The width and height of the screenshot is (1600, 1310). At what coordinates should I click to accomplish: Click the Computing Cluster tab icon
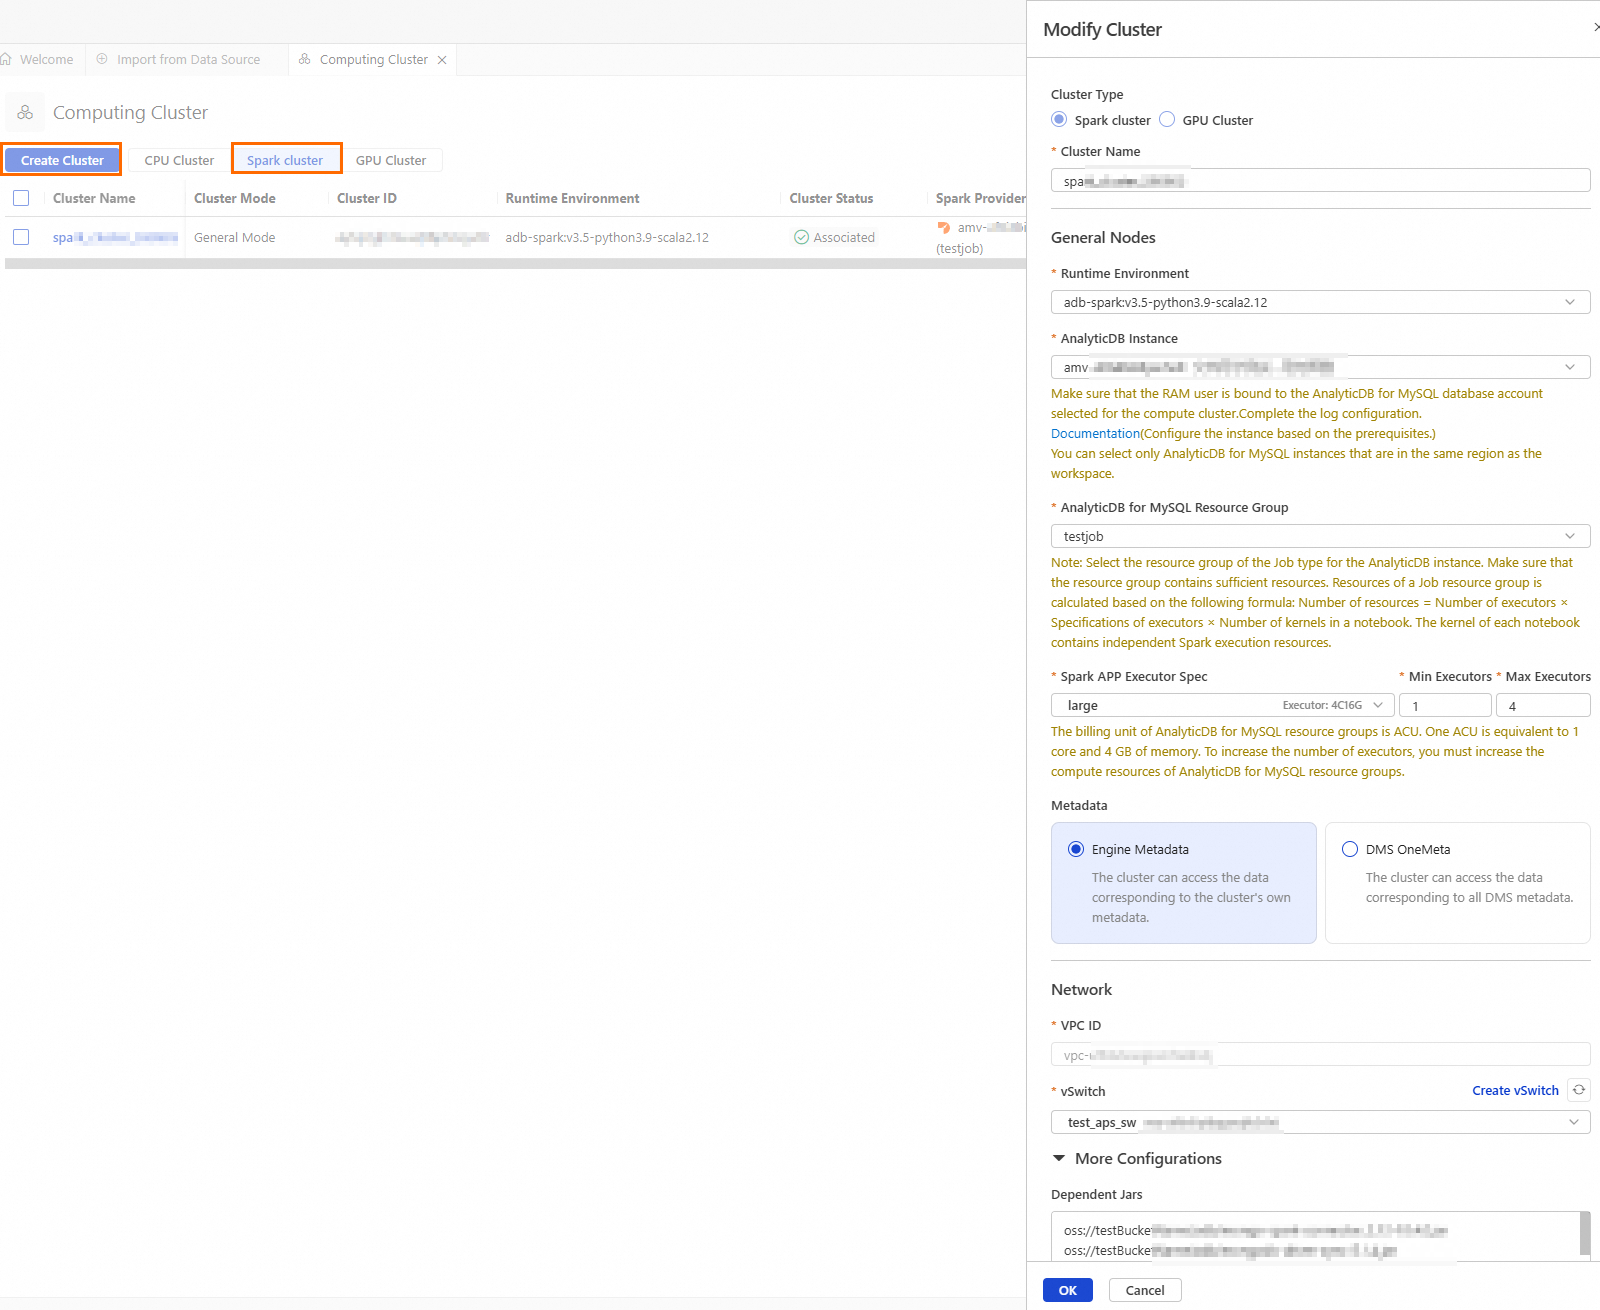pos(305,59)
